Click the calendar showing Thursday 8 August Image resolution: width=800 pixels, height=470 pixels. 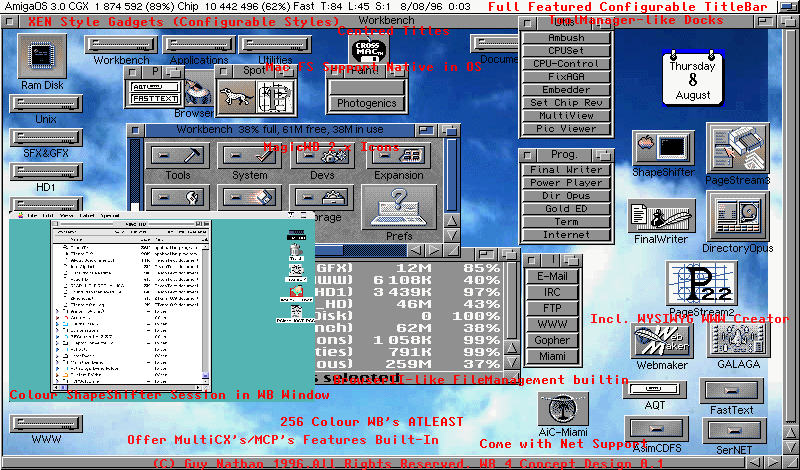(x=693, y=78)
